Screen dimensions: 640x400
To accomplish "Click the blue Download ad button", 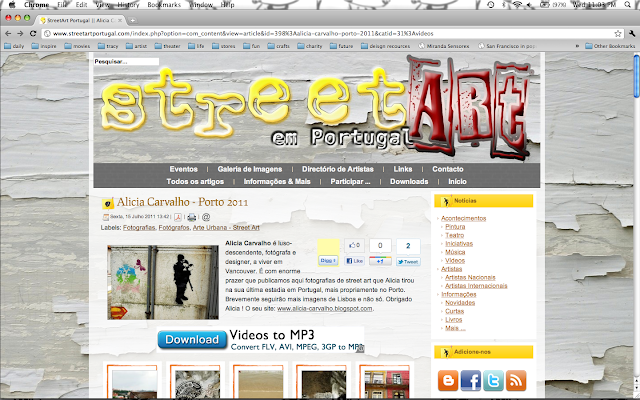I will pos(192,340).
